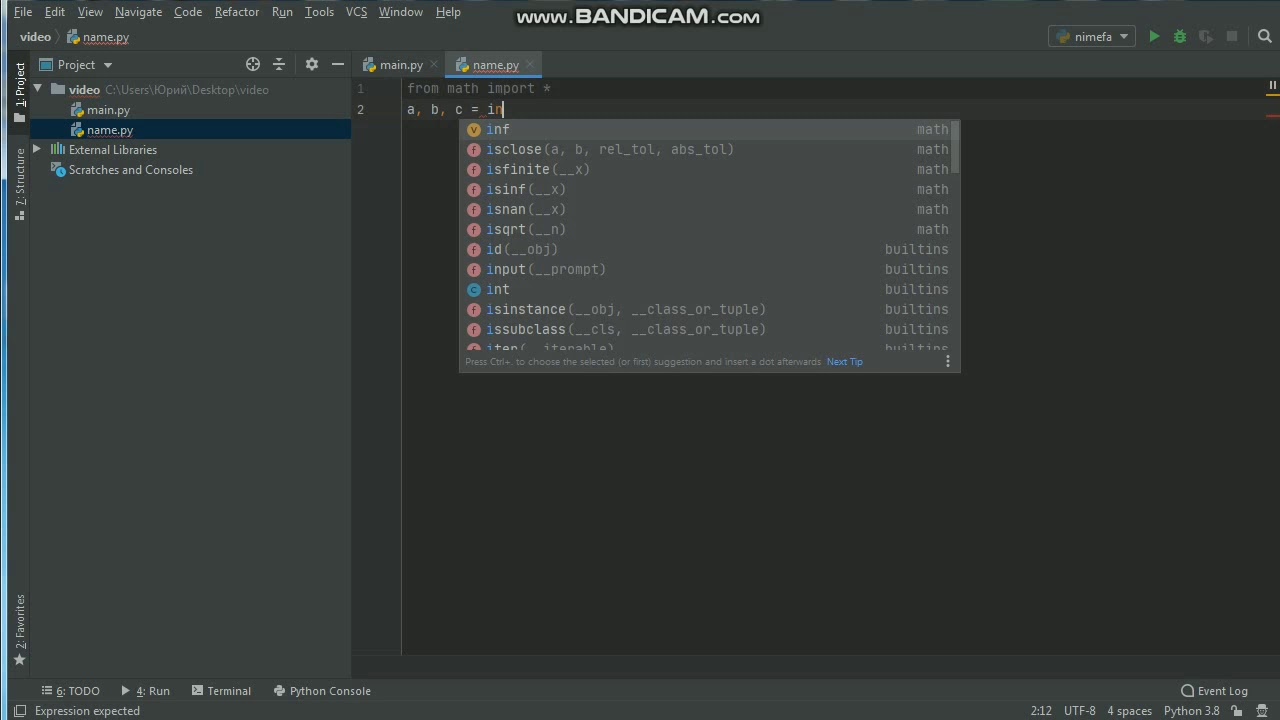Open the Run menu

tap(282, 12)
